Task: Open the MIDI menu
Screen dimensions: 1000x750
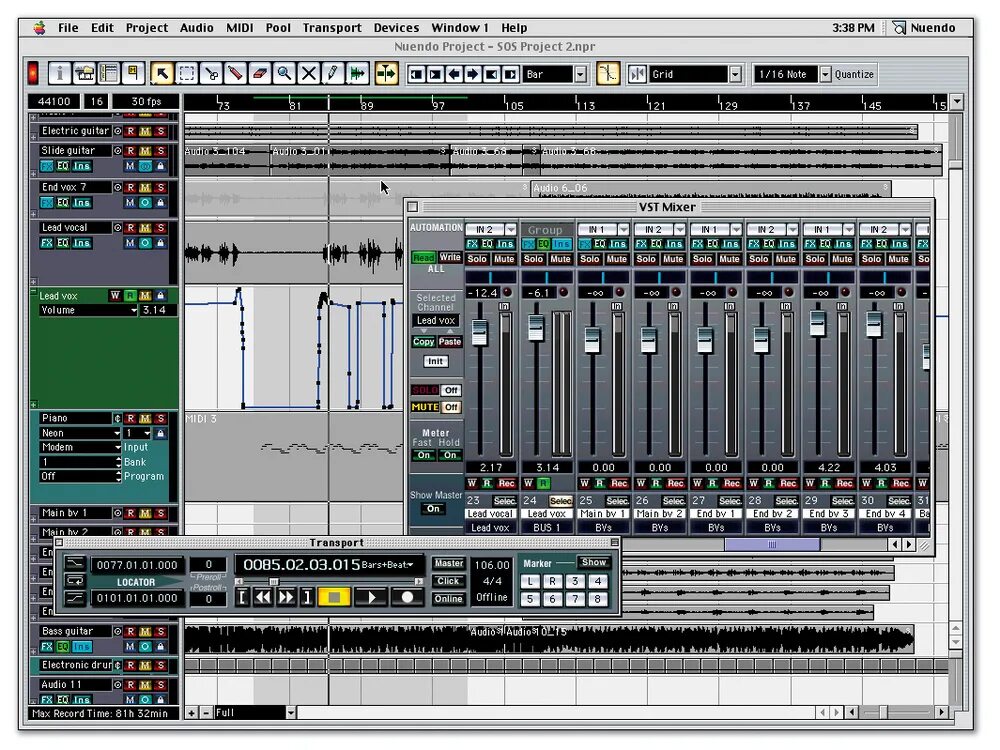Action: [240, 27]
